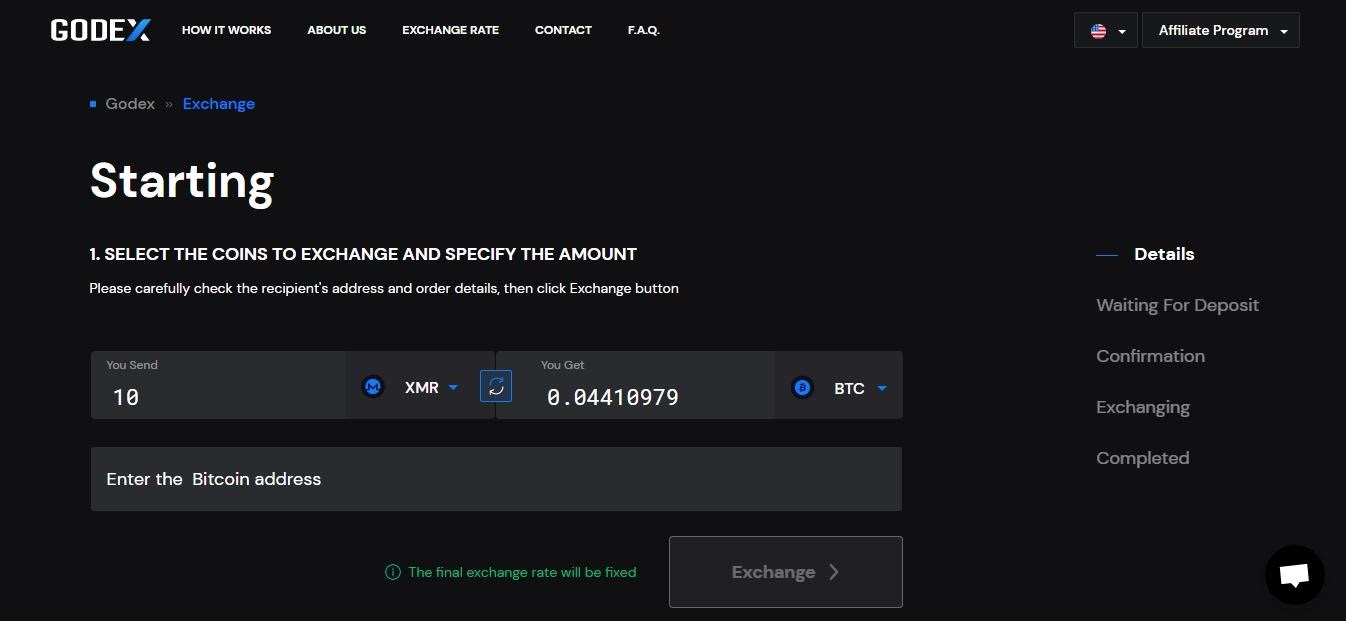The height and width of the screenshot is (621, 1346).
Task: Select the Waiting For Deposit step
Action: pos(1177,305)
